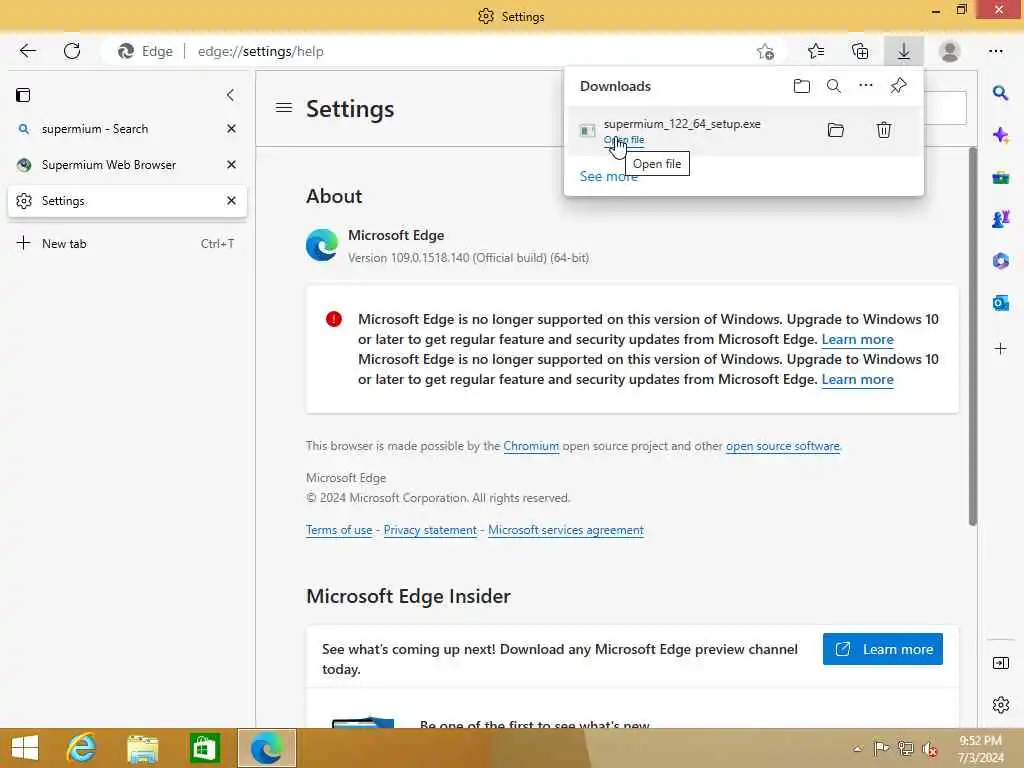Open sidebar Discover sparkle icon
1024x768 pixels.
coord(1000,135)
